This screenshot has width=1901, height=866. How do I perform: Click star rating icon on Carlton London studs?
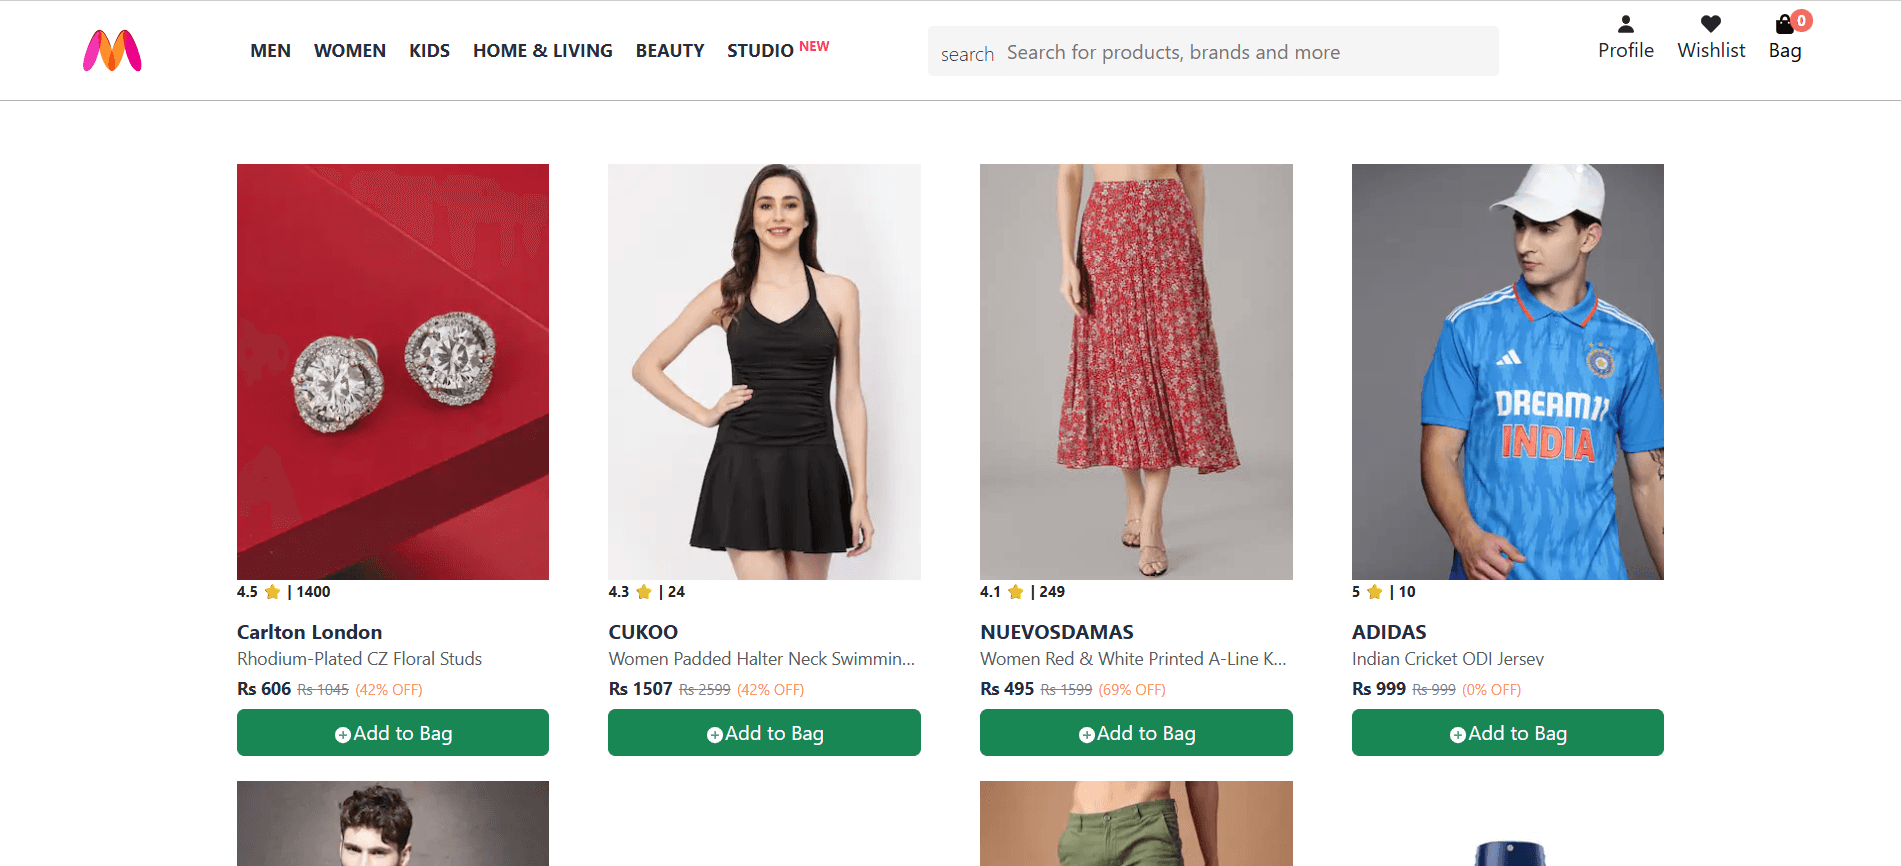[272, 592]
